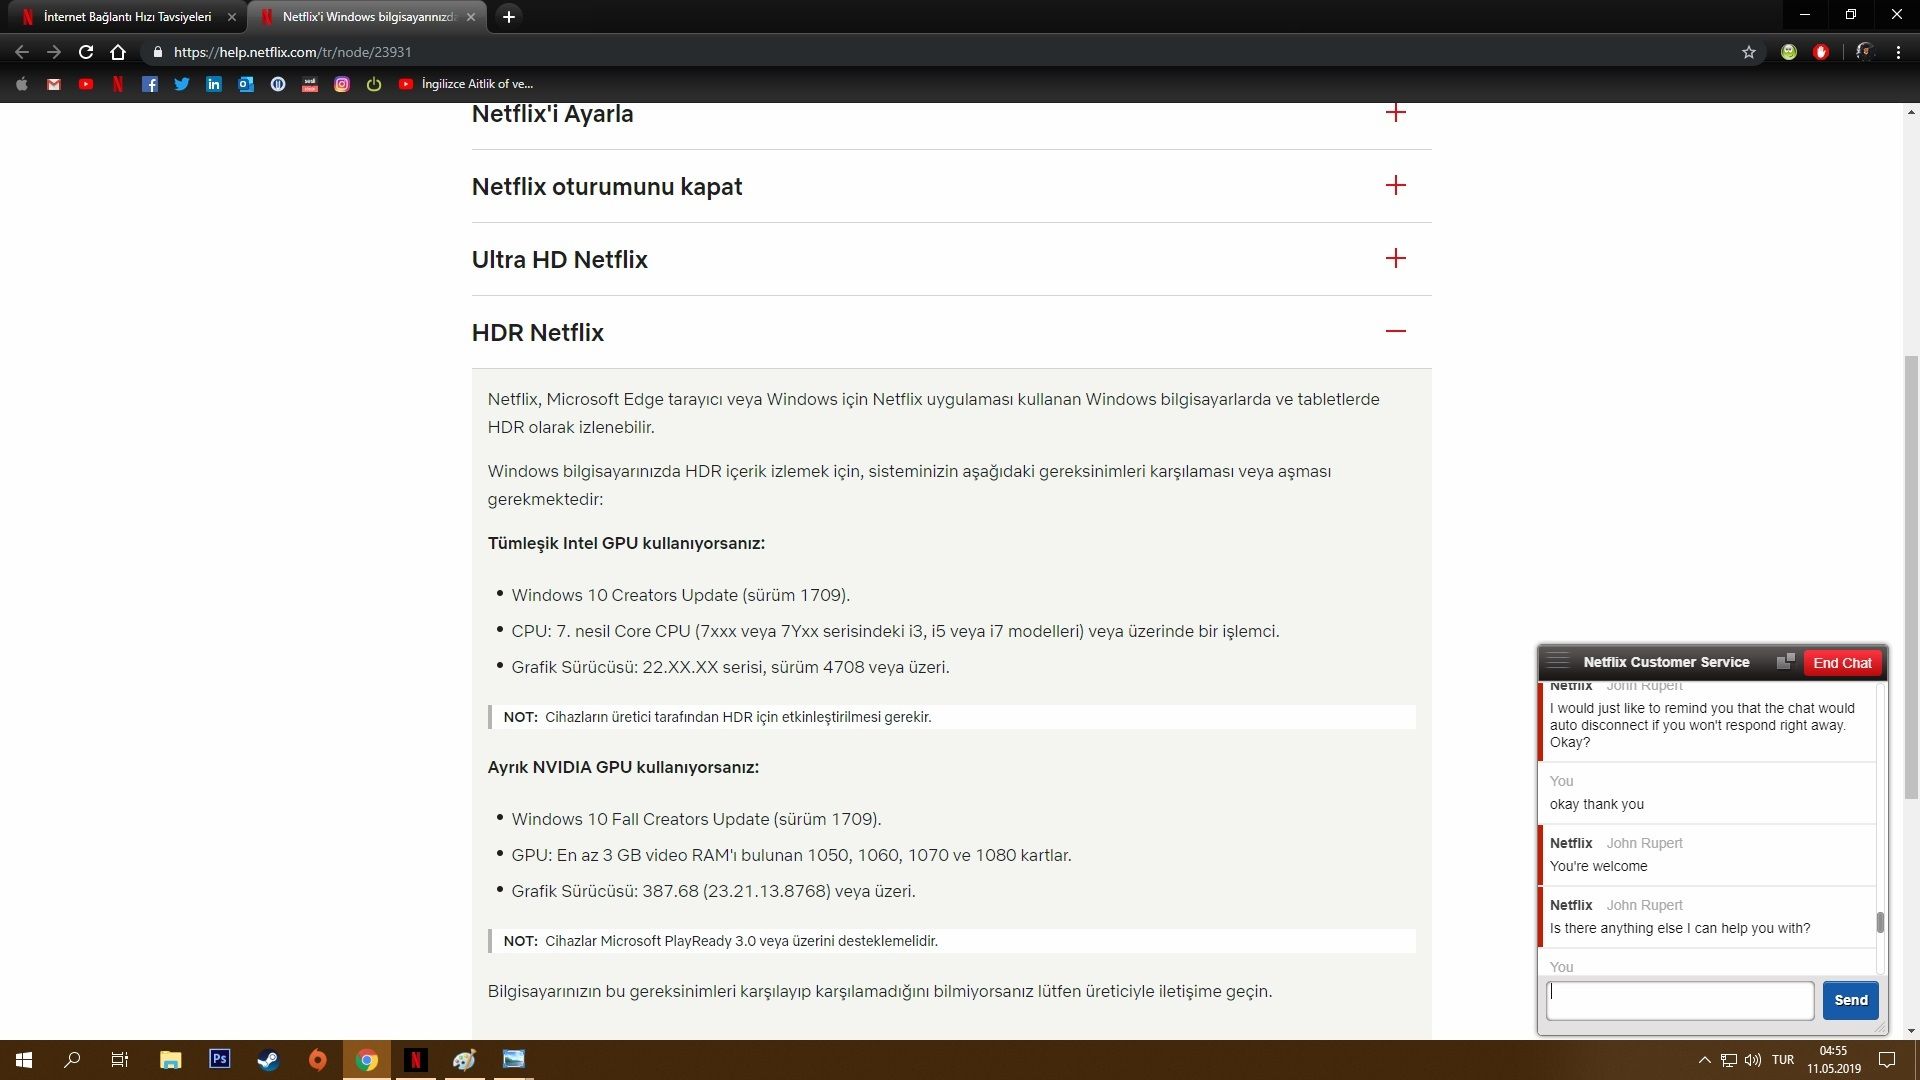Reload the current page

(x=86, y=52)
